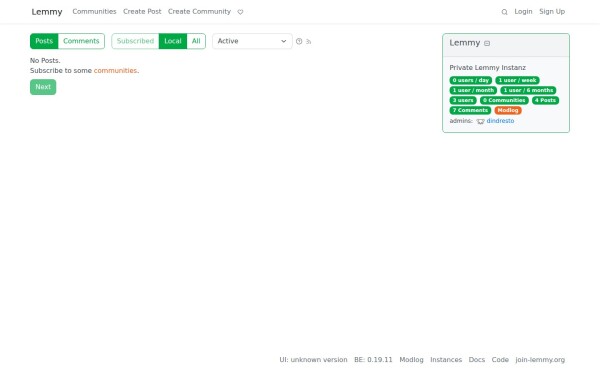Screen dimensions: 600x375
Task: Follow the orange communities link
Action: [115, 70]
